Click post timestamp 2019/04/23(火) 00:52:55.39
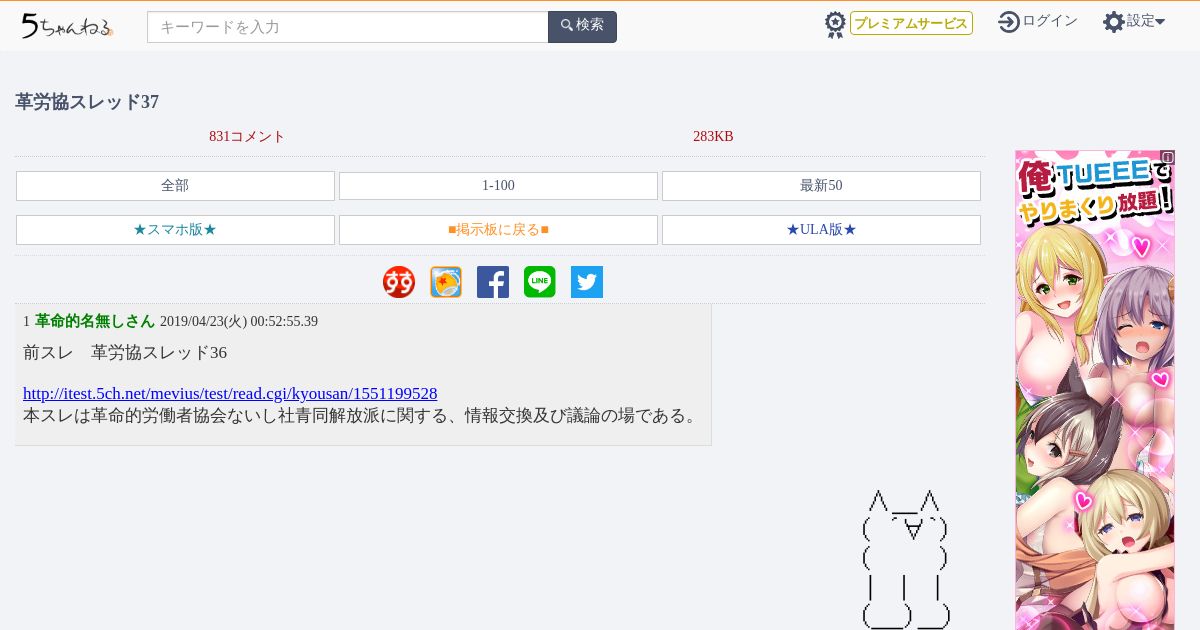This screenshot has height=630, width=1200. pyautogui.click(x=239, y=322)
